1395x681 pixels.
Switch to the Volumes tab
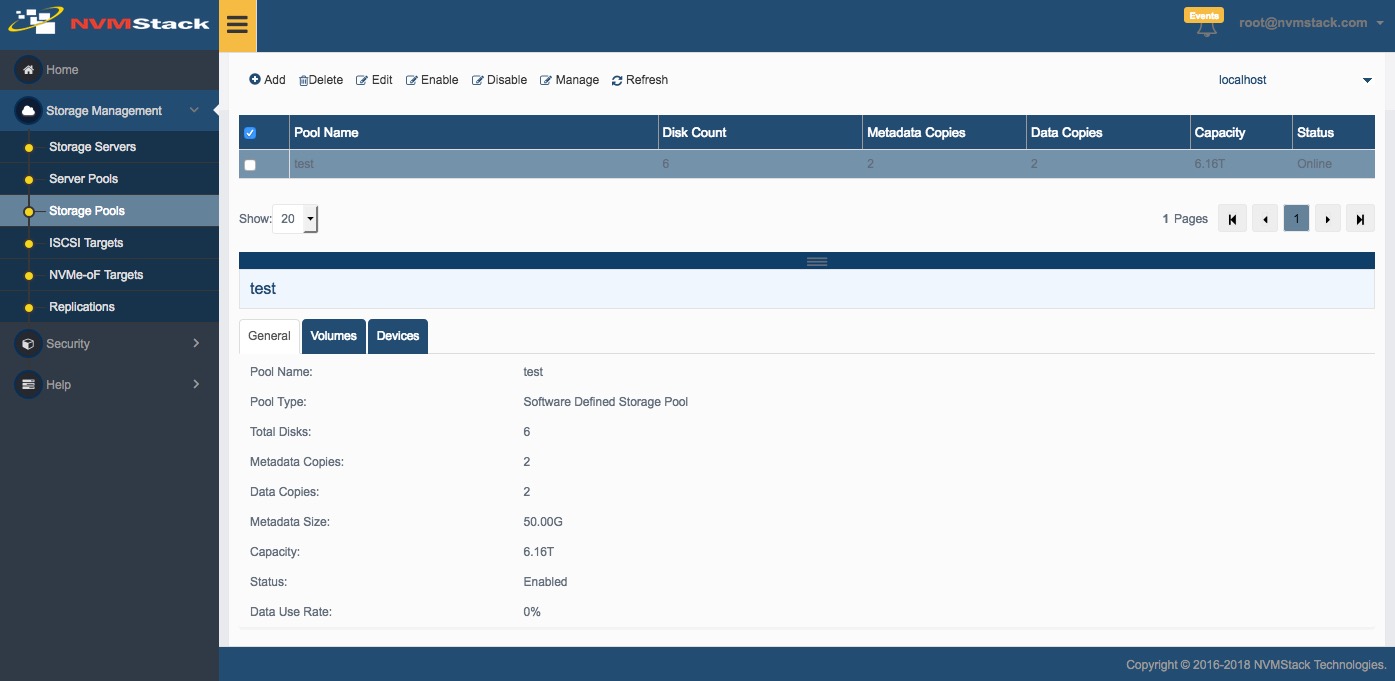click(x=333, y=336)
